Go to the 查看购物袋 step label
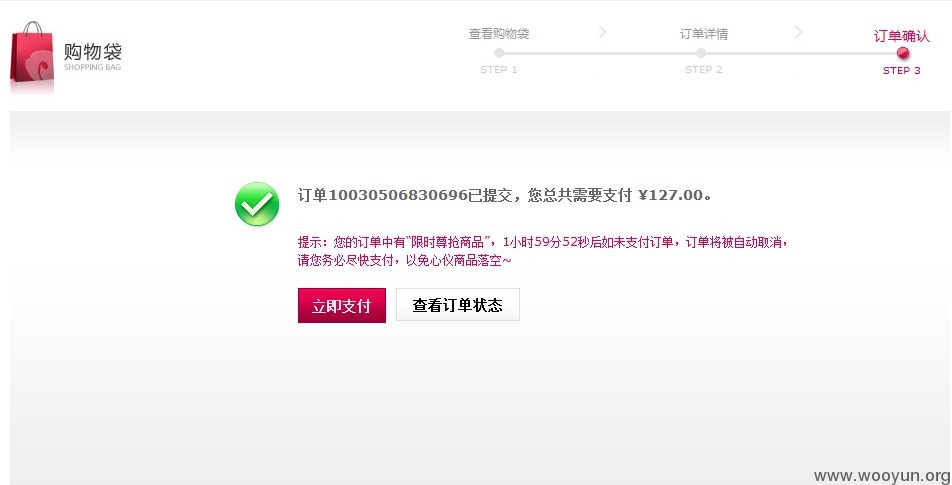Screen dimensions: 952x485 click(x=499, y=34)
